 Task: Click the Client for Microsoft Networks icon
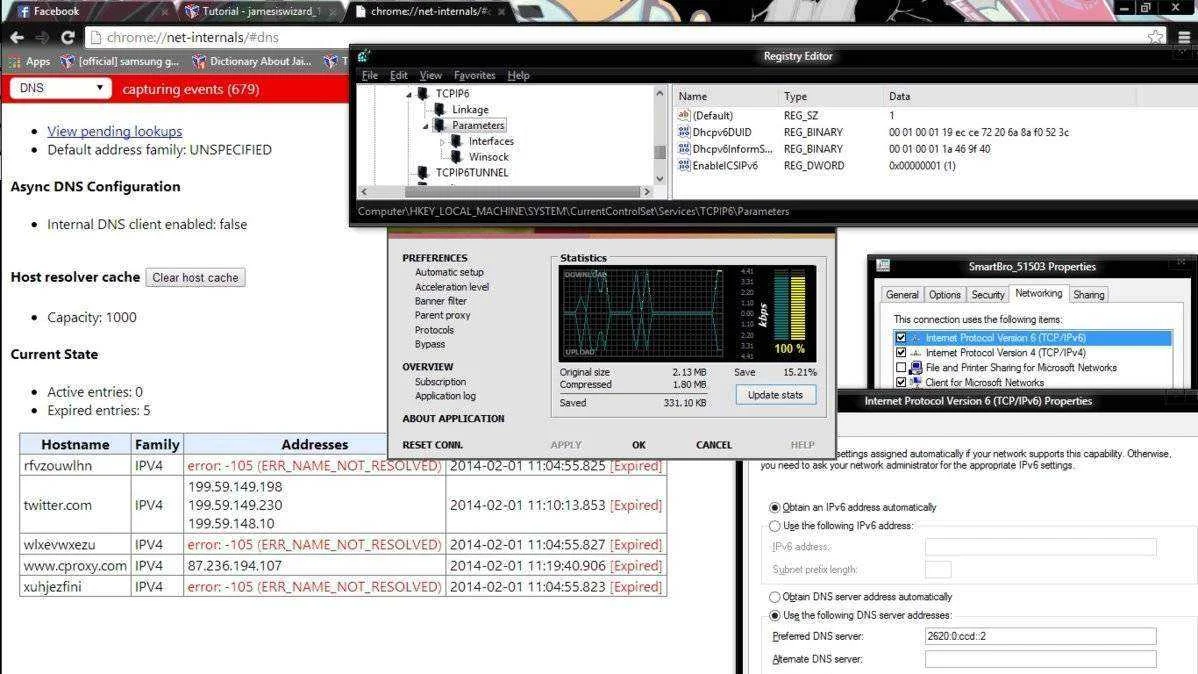coord(916,382)
